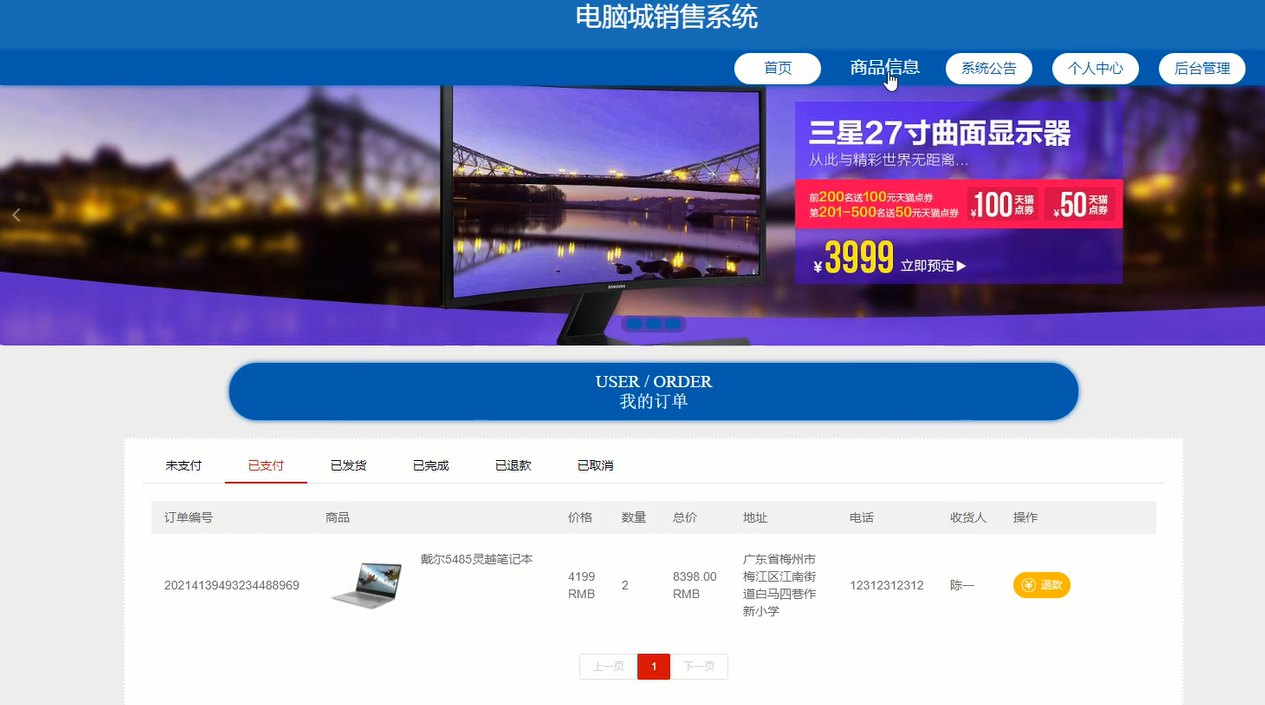This screenshot has height=705, width=1265.
Task: Click the 下一页 pagination button
Action: pos(699,666)
